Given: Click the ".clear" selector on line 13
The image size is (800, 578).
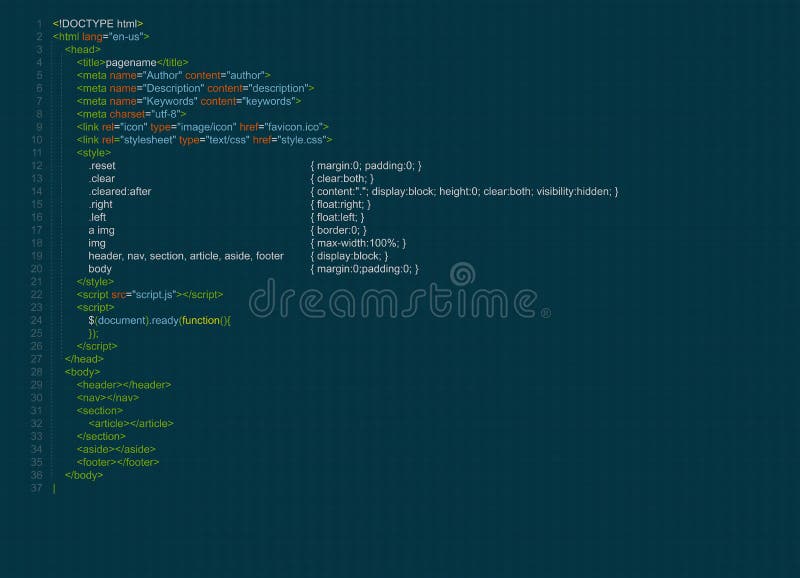Looking at the screenshot, I should (102, 179).
